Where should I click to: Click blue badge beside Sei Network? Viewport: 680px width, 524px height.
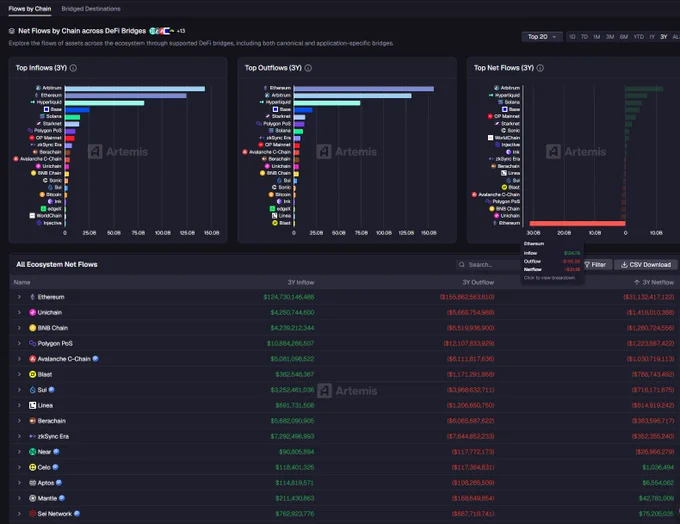(x=77, y=514)
